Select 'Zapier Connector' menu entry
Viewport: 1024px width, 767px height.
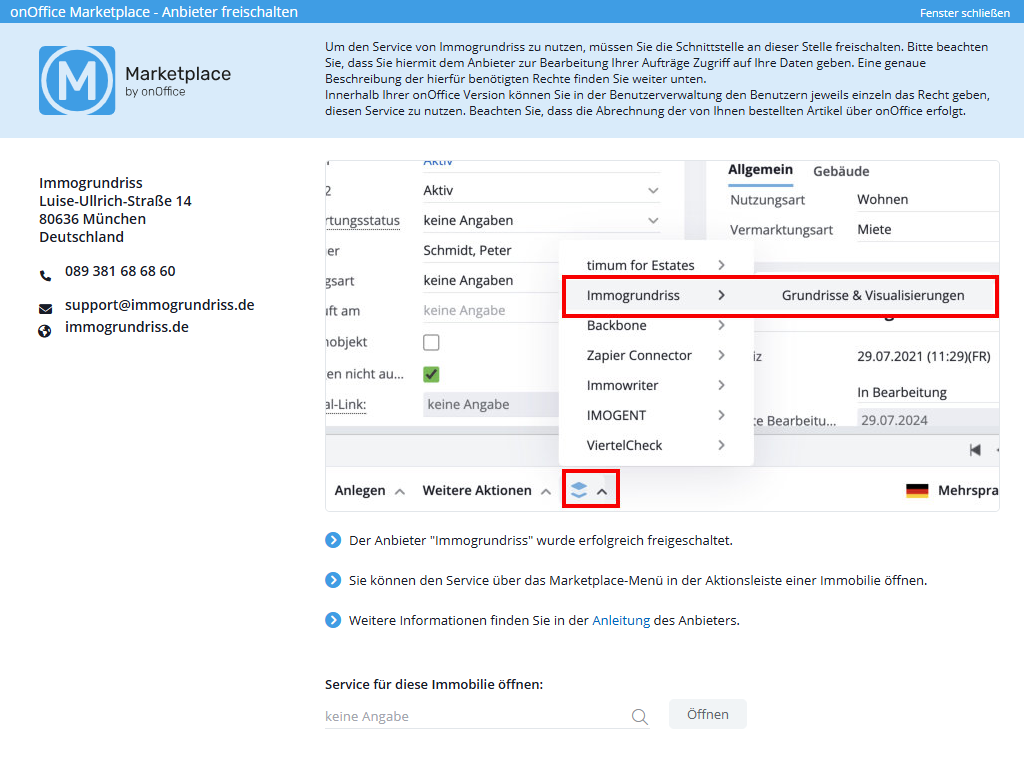click(639, 355)
